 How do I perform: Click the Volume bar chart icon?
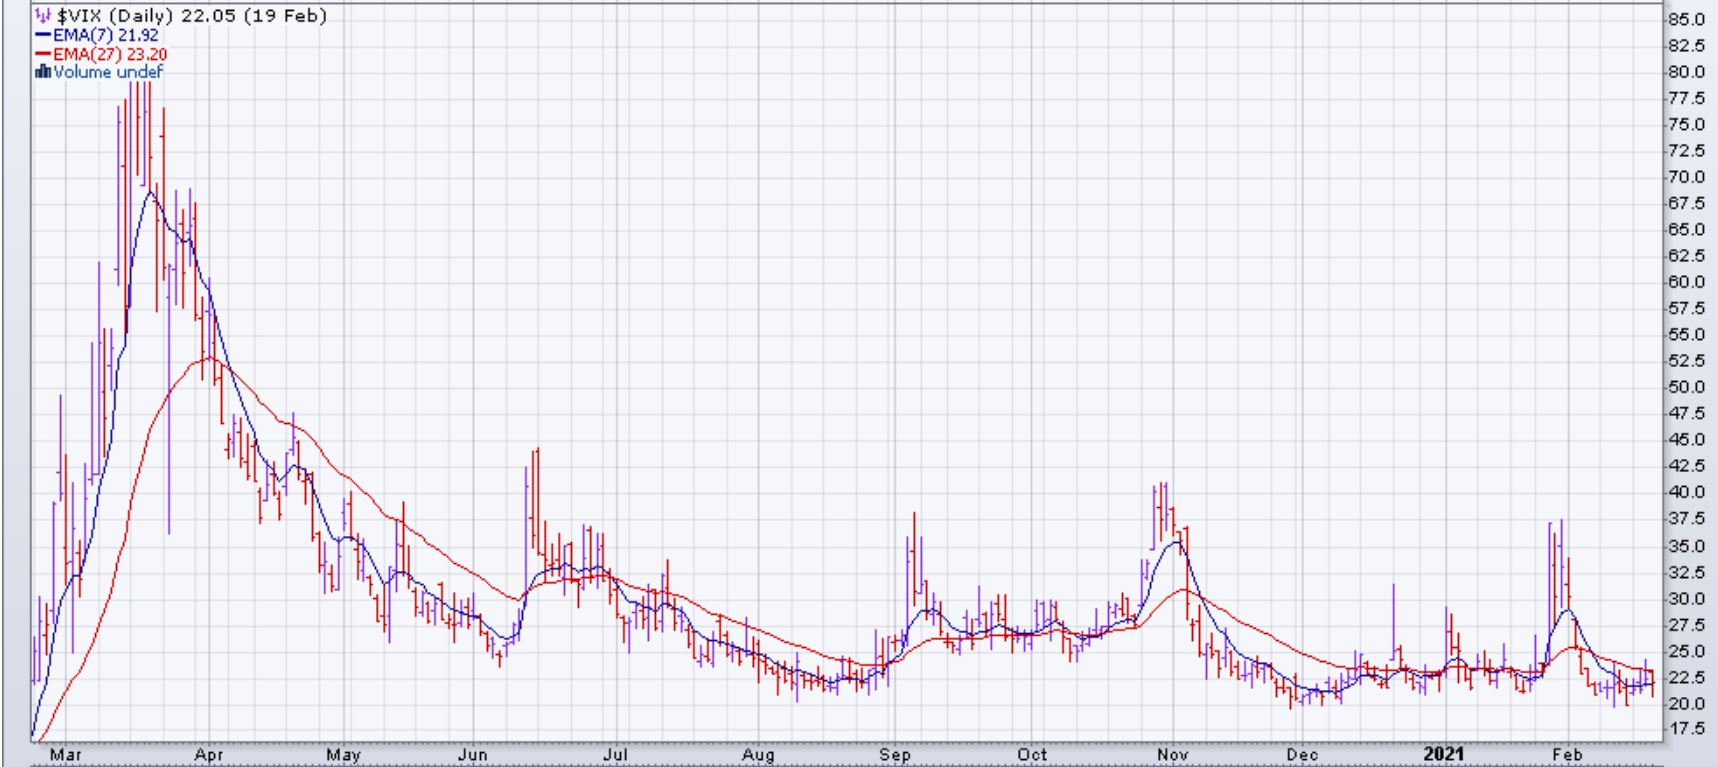(x=42, y=72)
